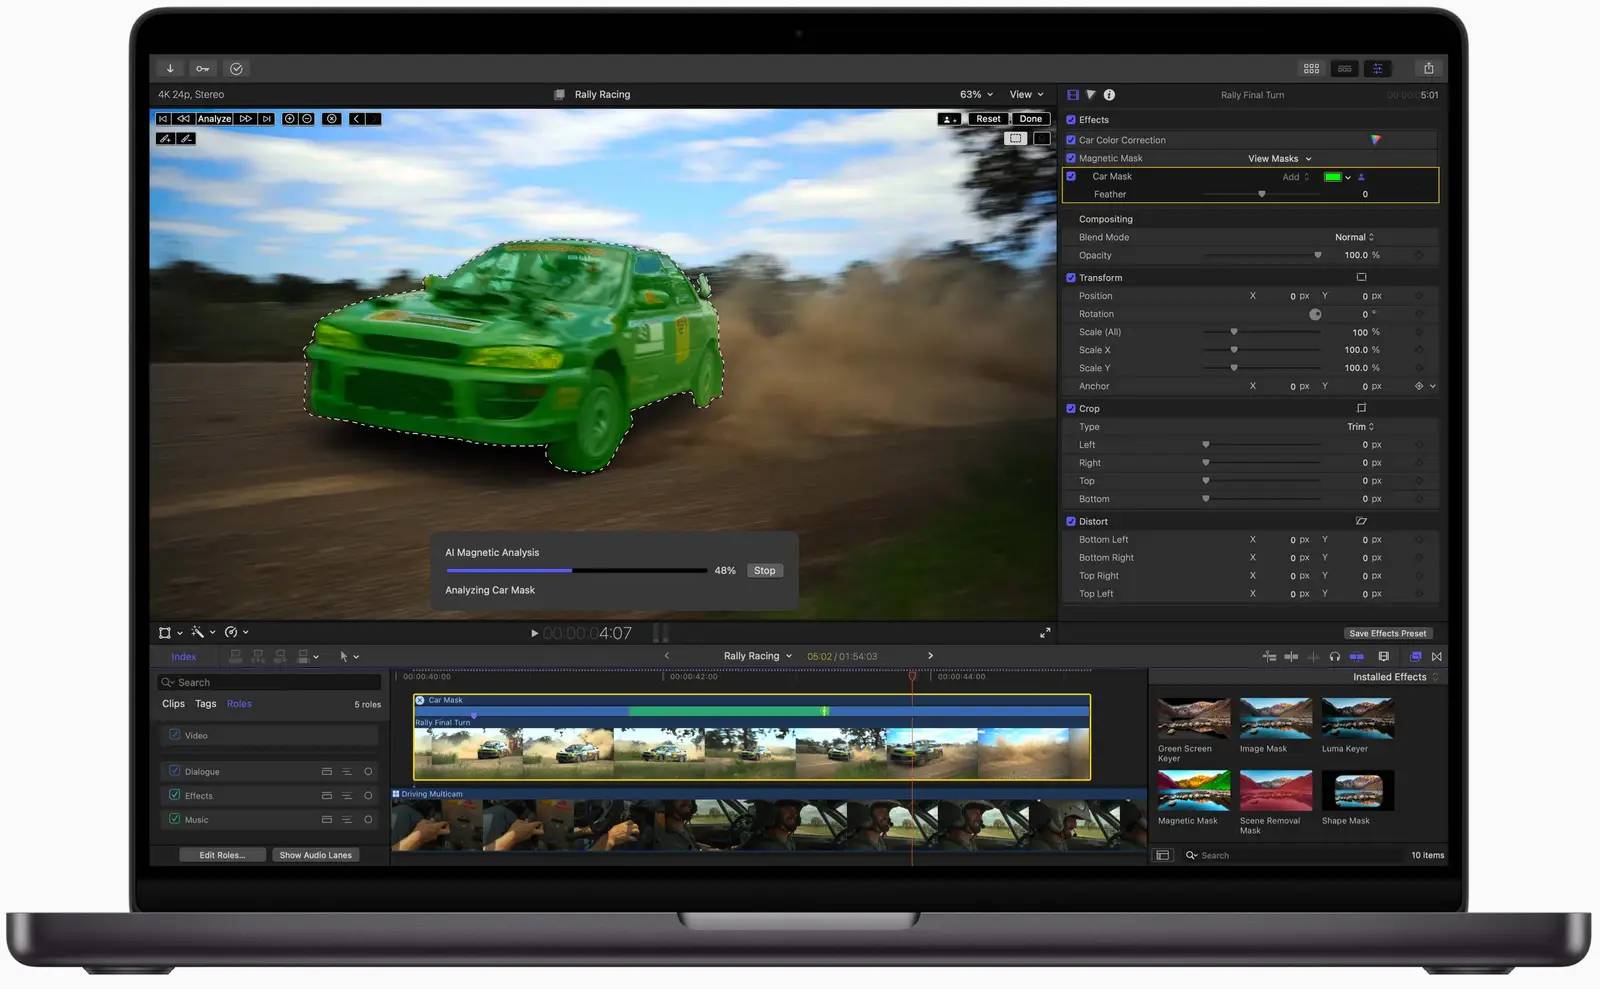Switch to the Roles tab
1600x989 pixels.
pyautogui.click(x=239, y=704)
